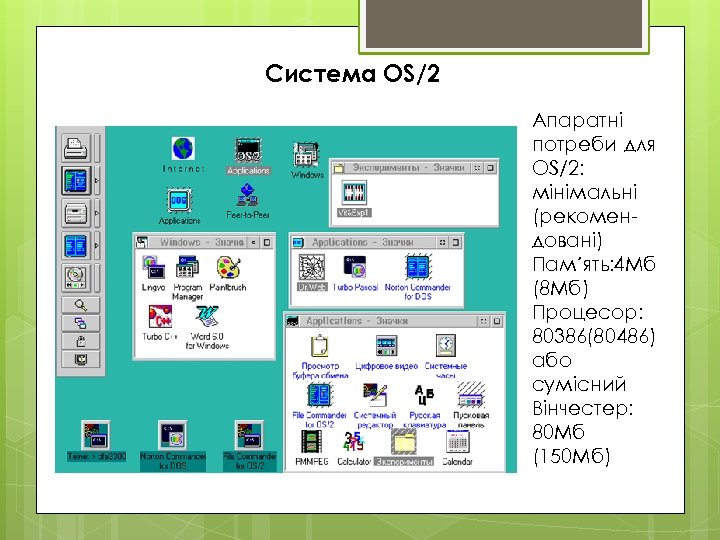Launch File Commander for OS/2 in Applications window

[319, 395]
